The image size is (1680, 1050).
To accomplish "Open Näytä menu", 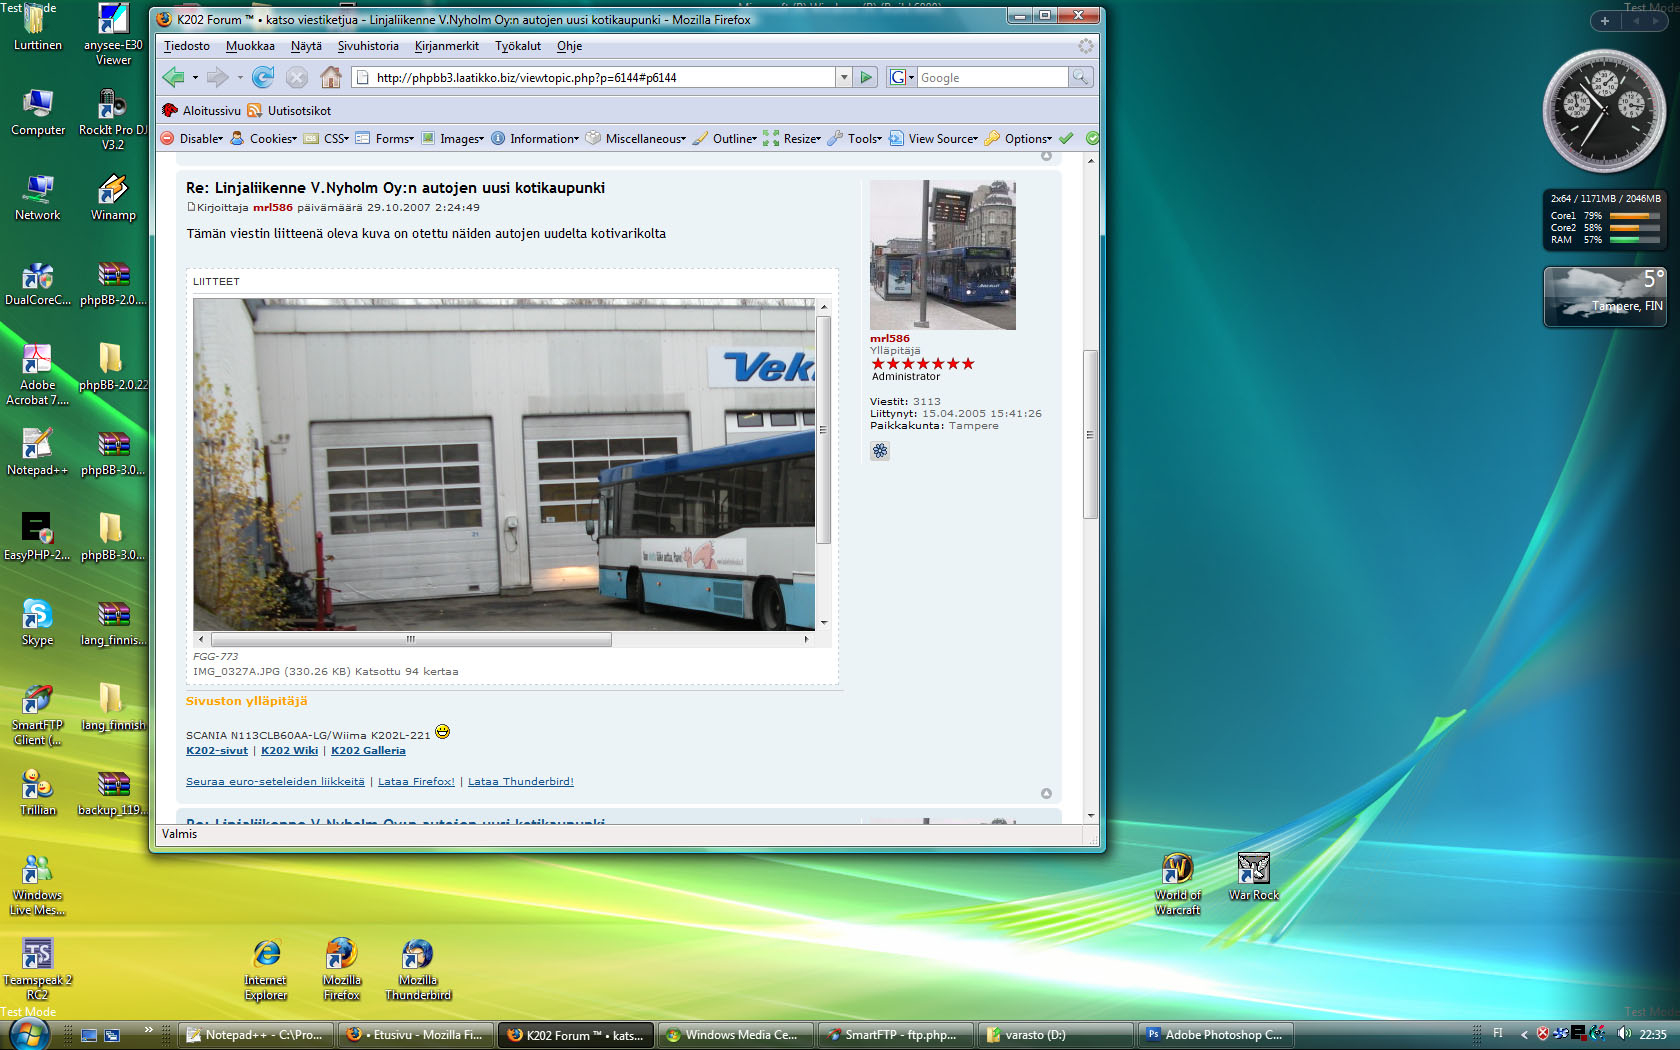I will (306, 46).
